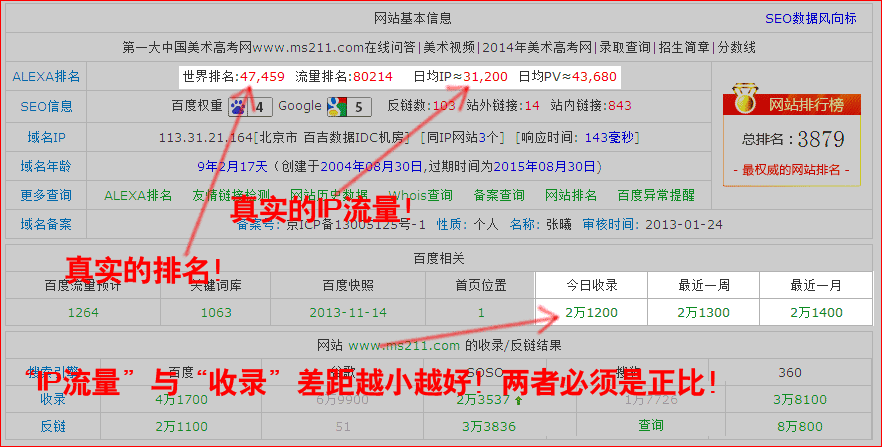
Task: Click the 网站排名 link in 更多查询 row
Action: pyautogui.click(x=571, y=196)
